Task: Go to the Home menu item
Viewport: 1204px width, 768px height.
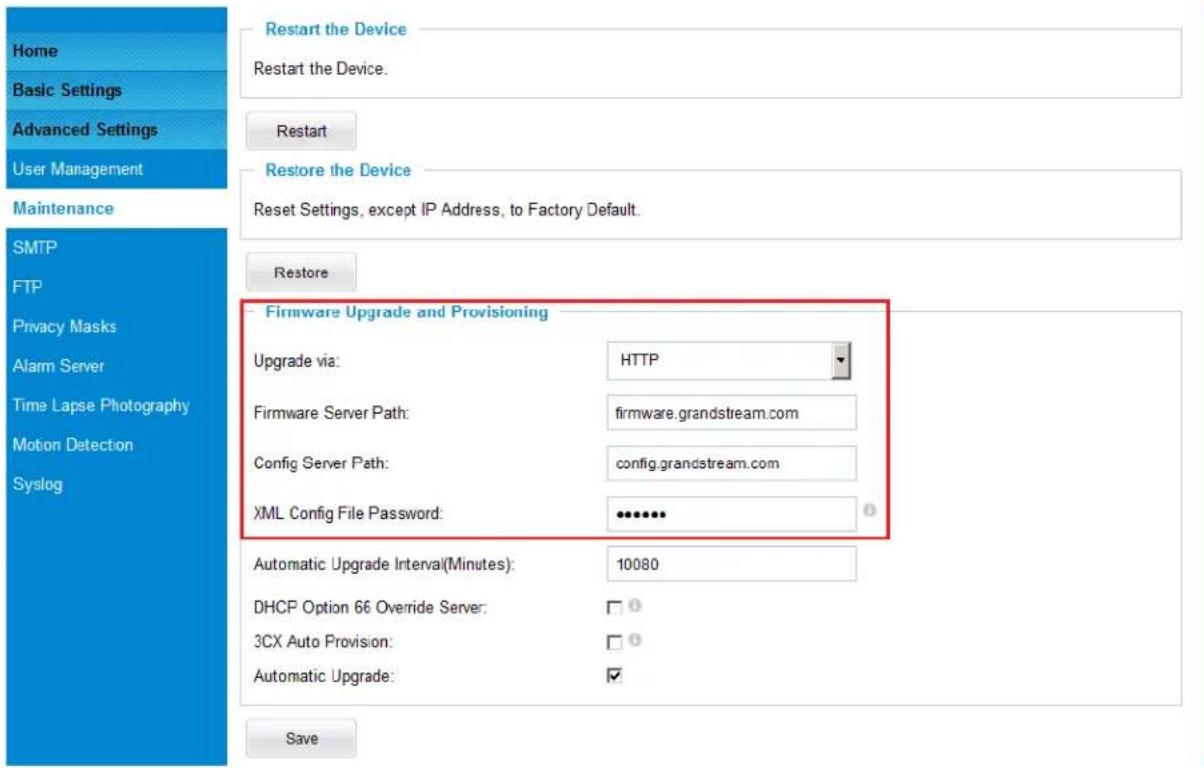Action: [113, 51]
